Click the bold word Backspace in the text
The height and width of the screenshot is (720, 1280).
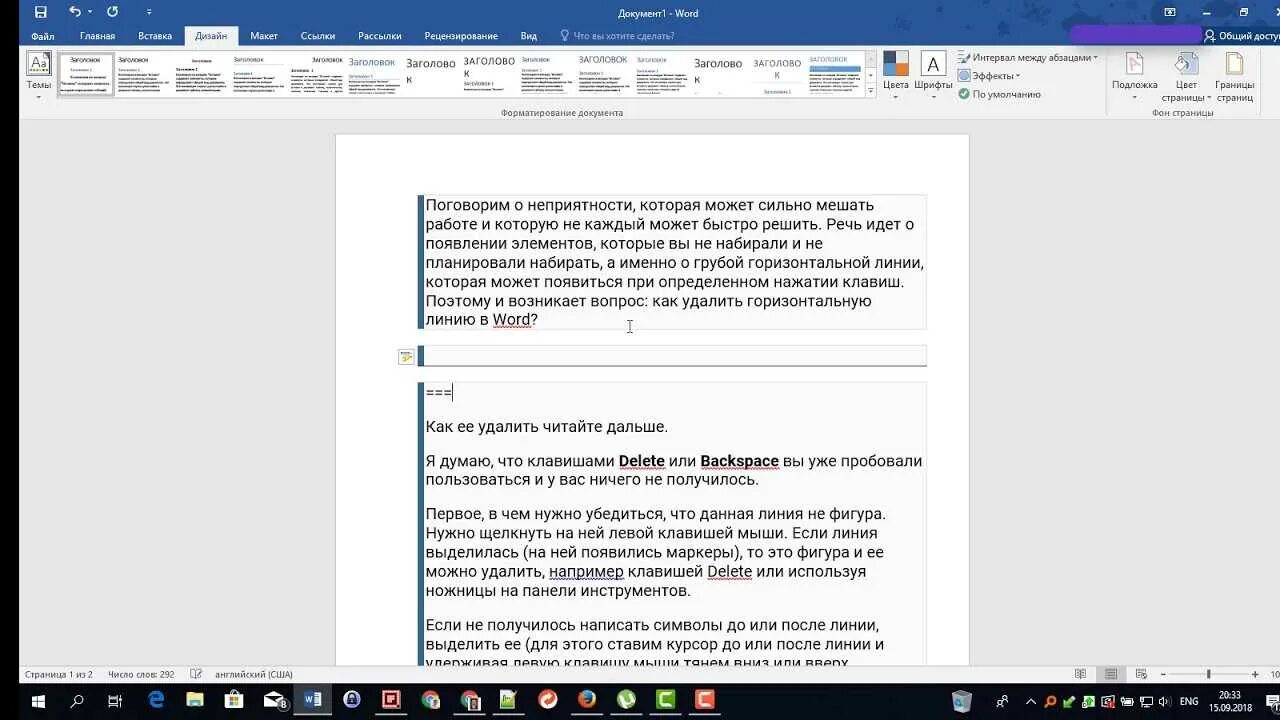pyautogui.click(x=739, y=461)
